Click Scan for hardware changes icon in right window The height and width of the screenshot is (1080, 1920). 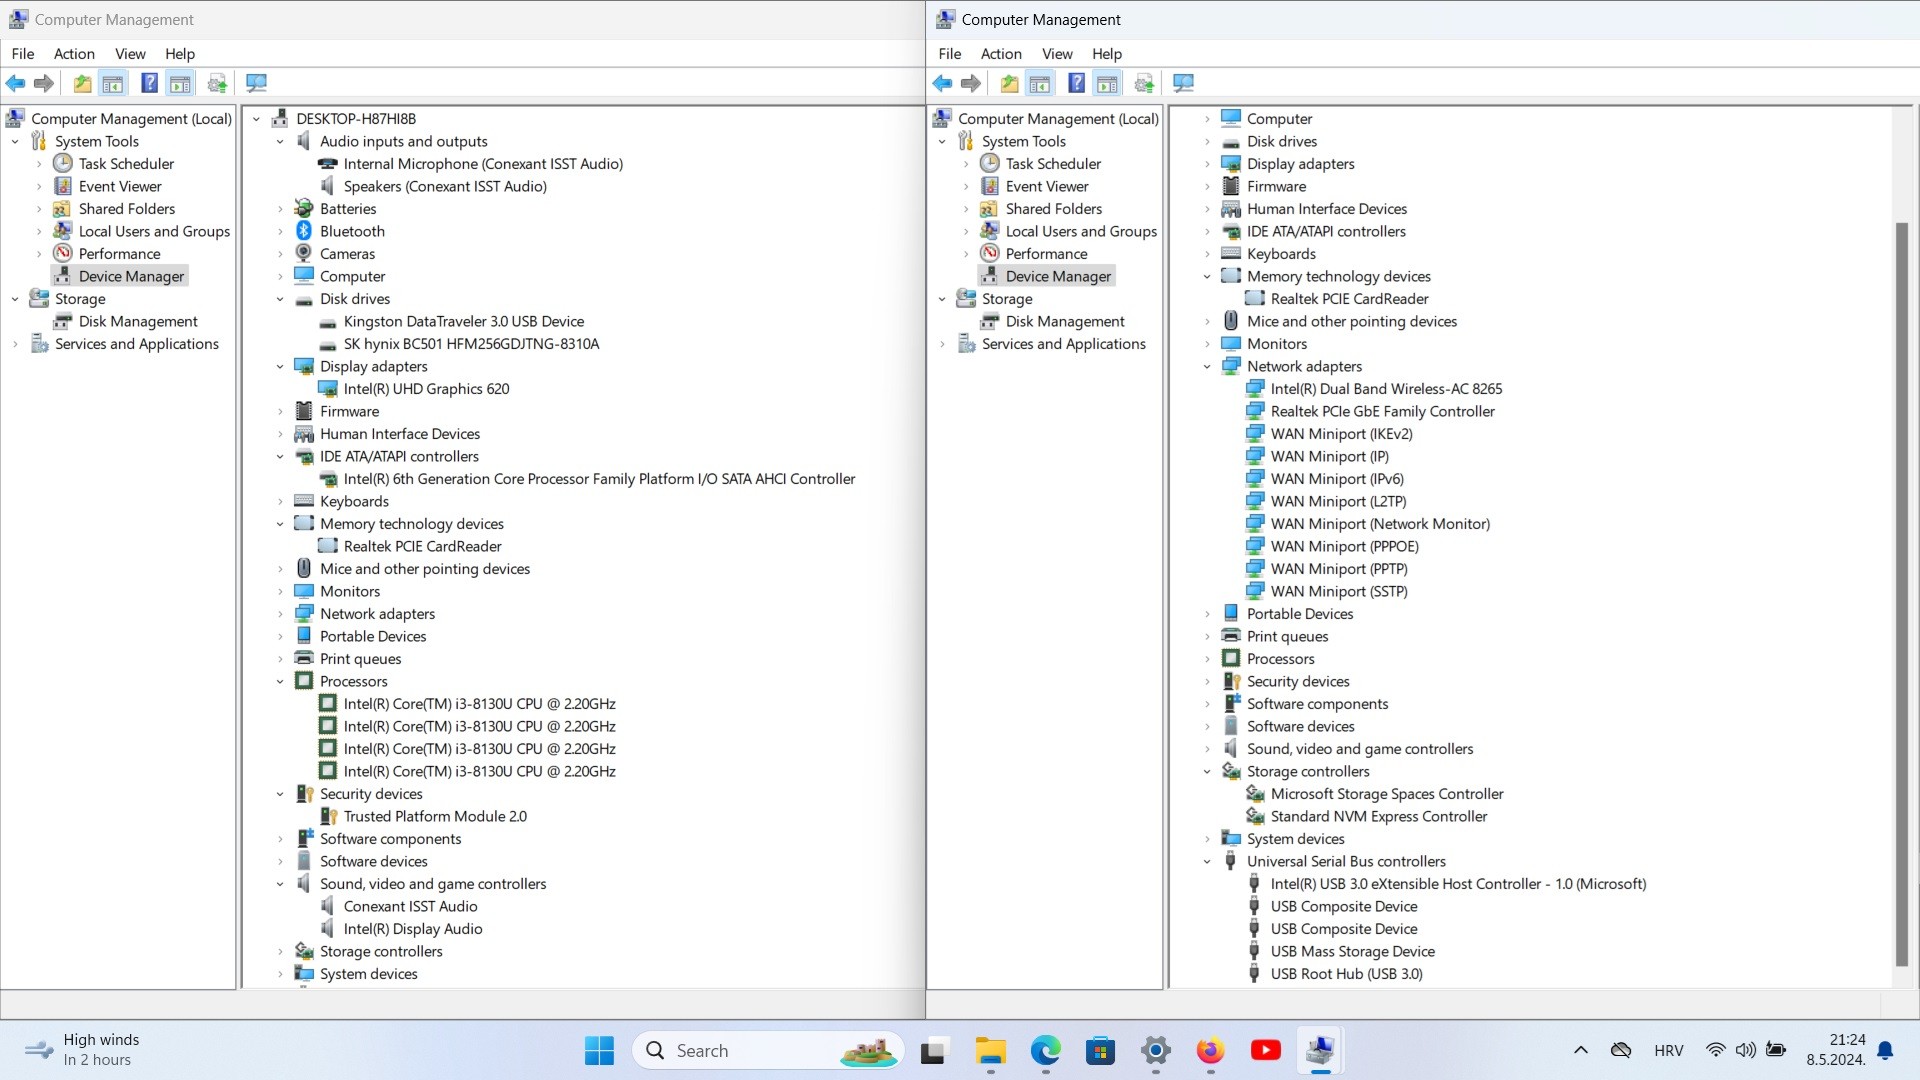[x=1183, y=83]
